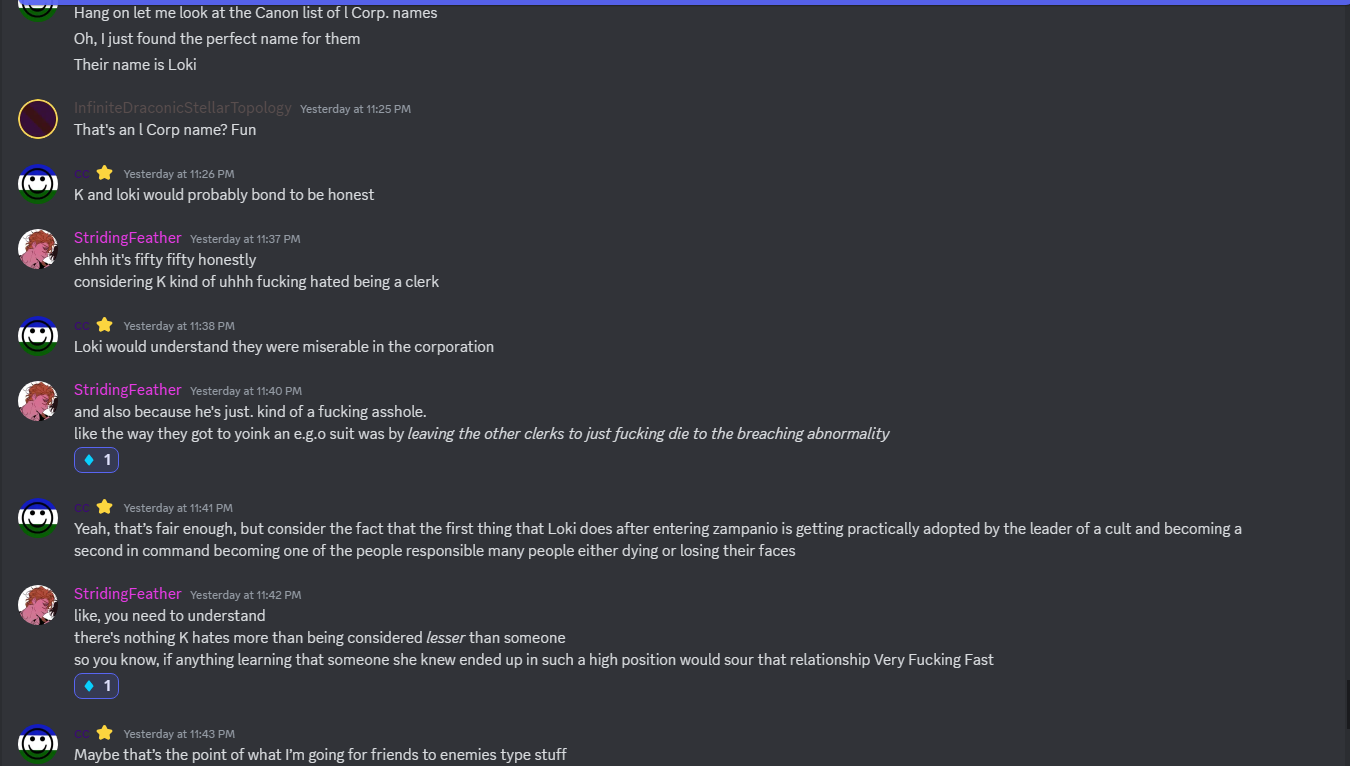Viewport: 1350px width, 766px height.
Task: Click StridingFeather's avatar on the 11:37 PM message
Action: click(x=38, y=249)
